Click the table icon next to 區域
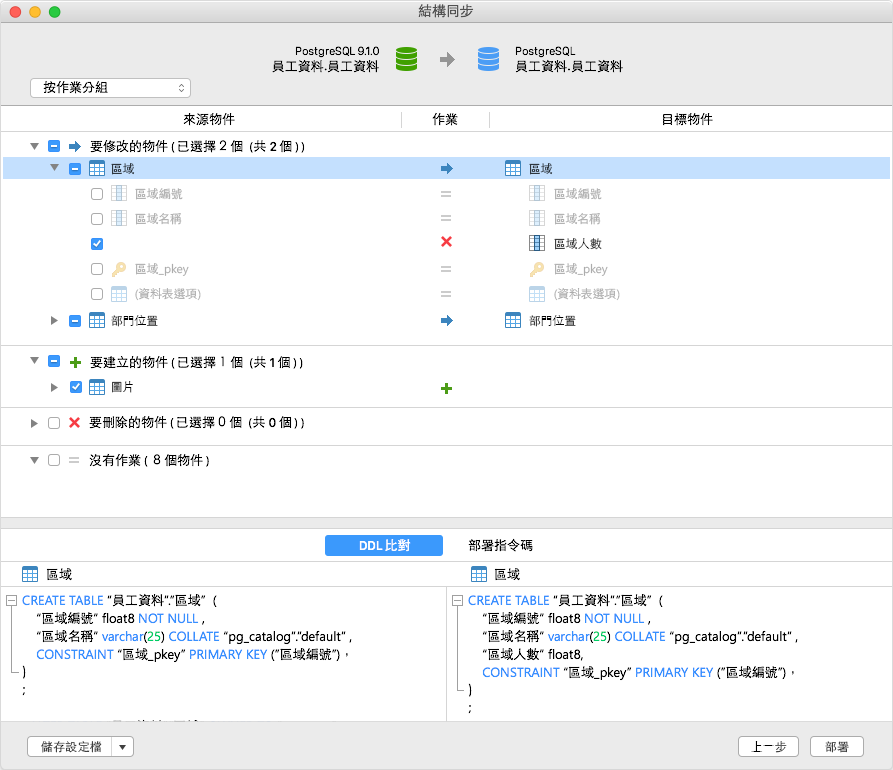This screenshot has width=893, height=770. pos(96,168)
